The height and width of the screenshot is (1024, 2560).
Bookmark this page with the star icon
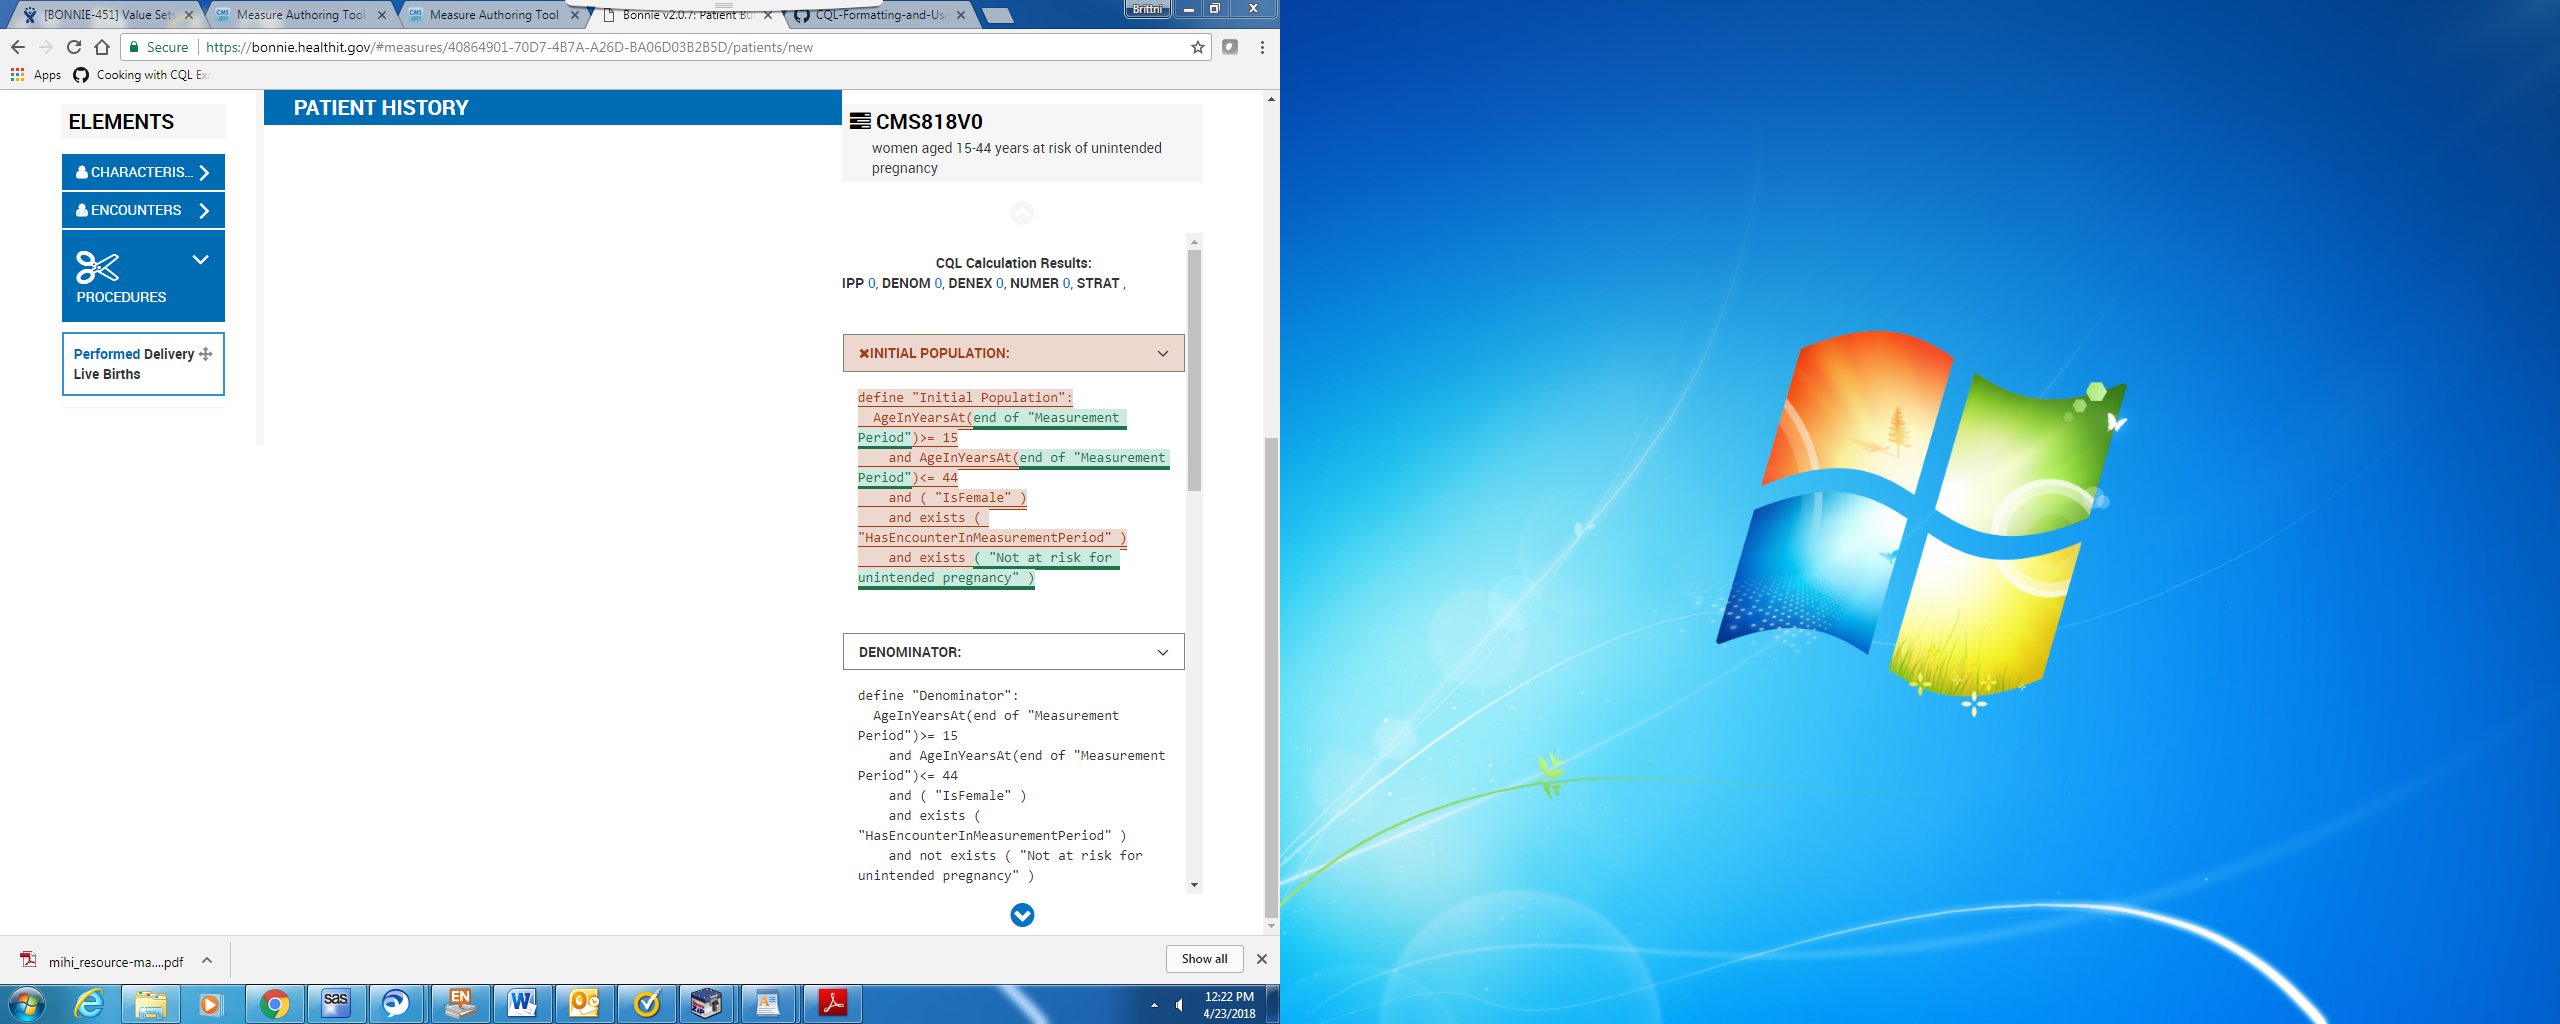[1197, 47]
